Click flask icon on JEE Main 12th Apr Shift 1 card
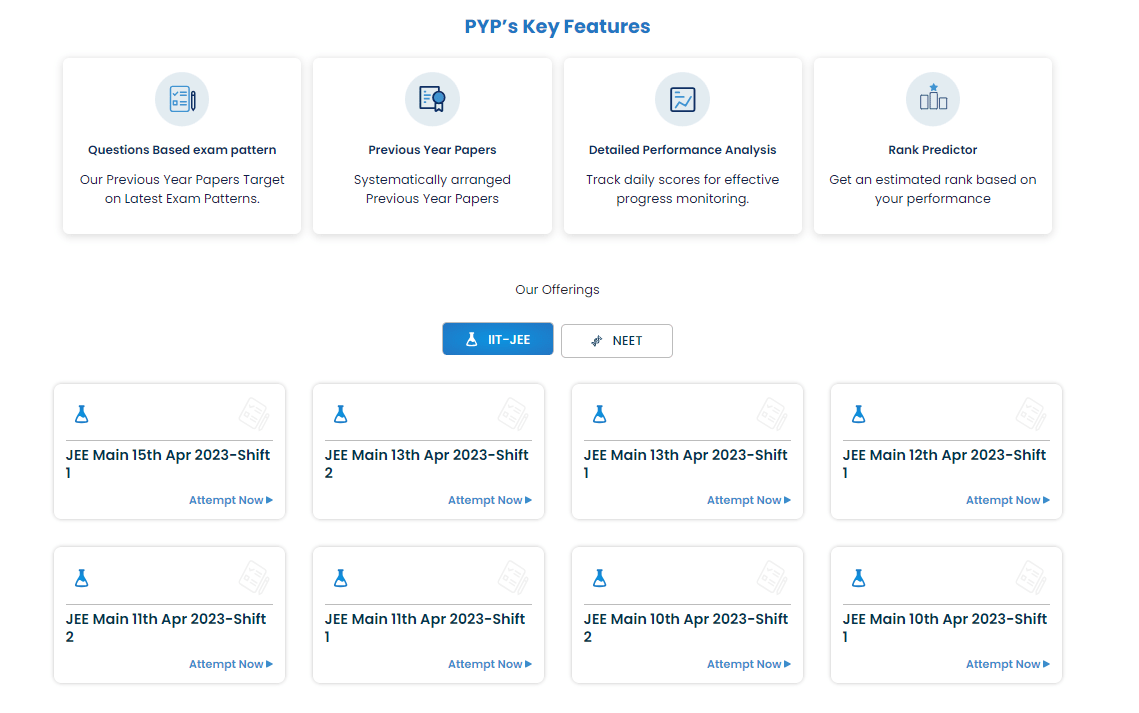This screenshot has width=1139, height=713. click(858, 413)
